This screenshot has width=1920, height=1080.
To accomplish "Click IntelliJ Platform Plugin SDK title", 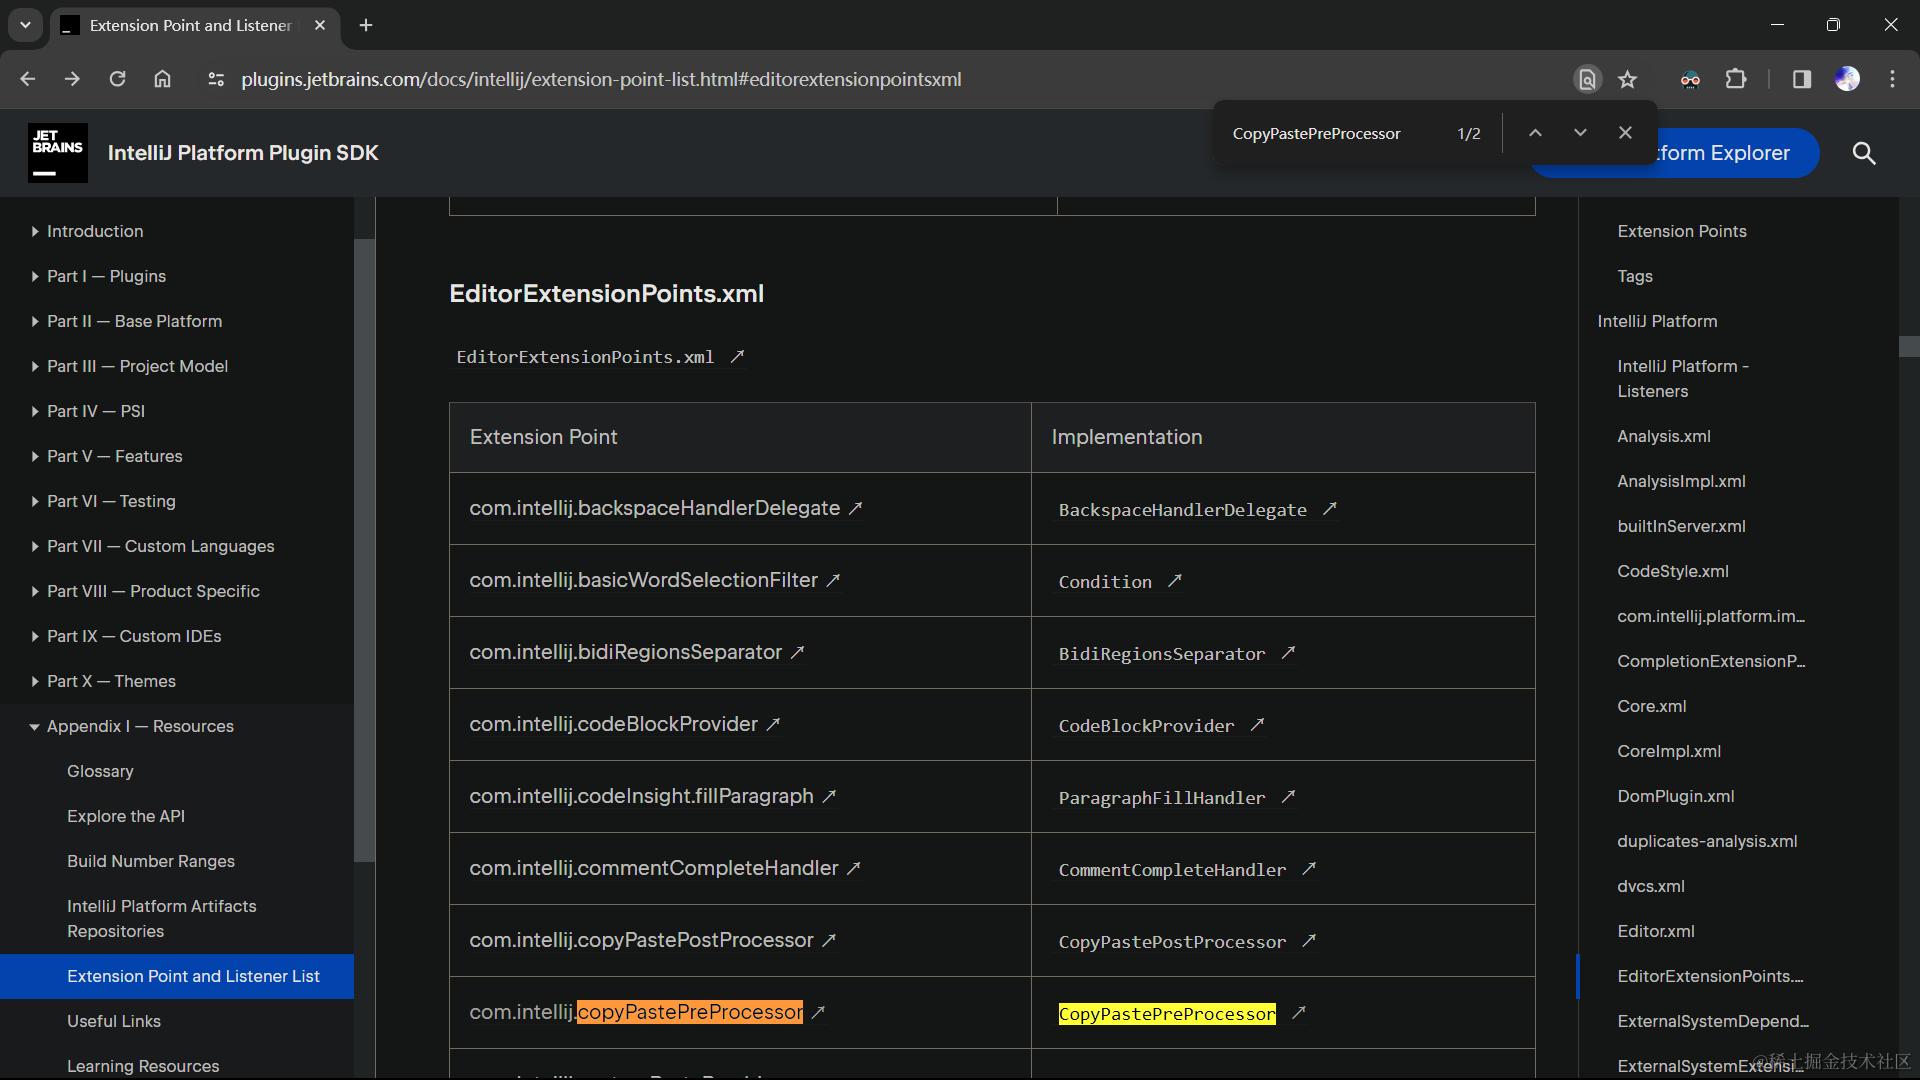I will coord(243,153).
